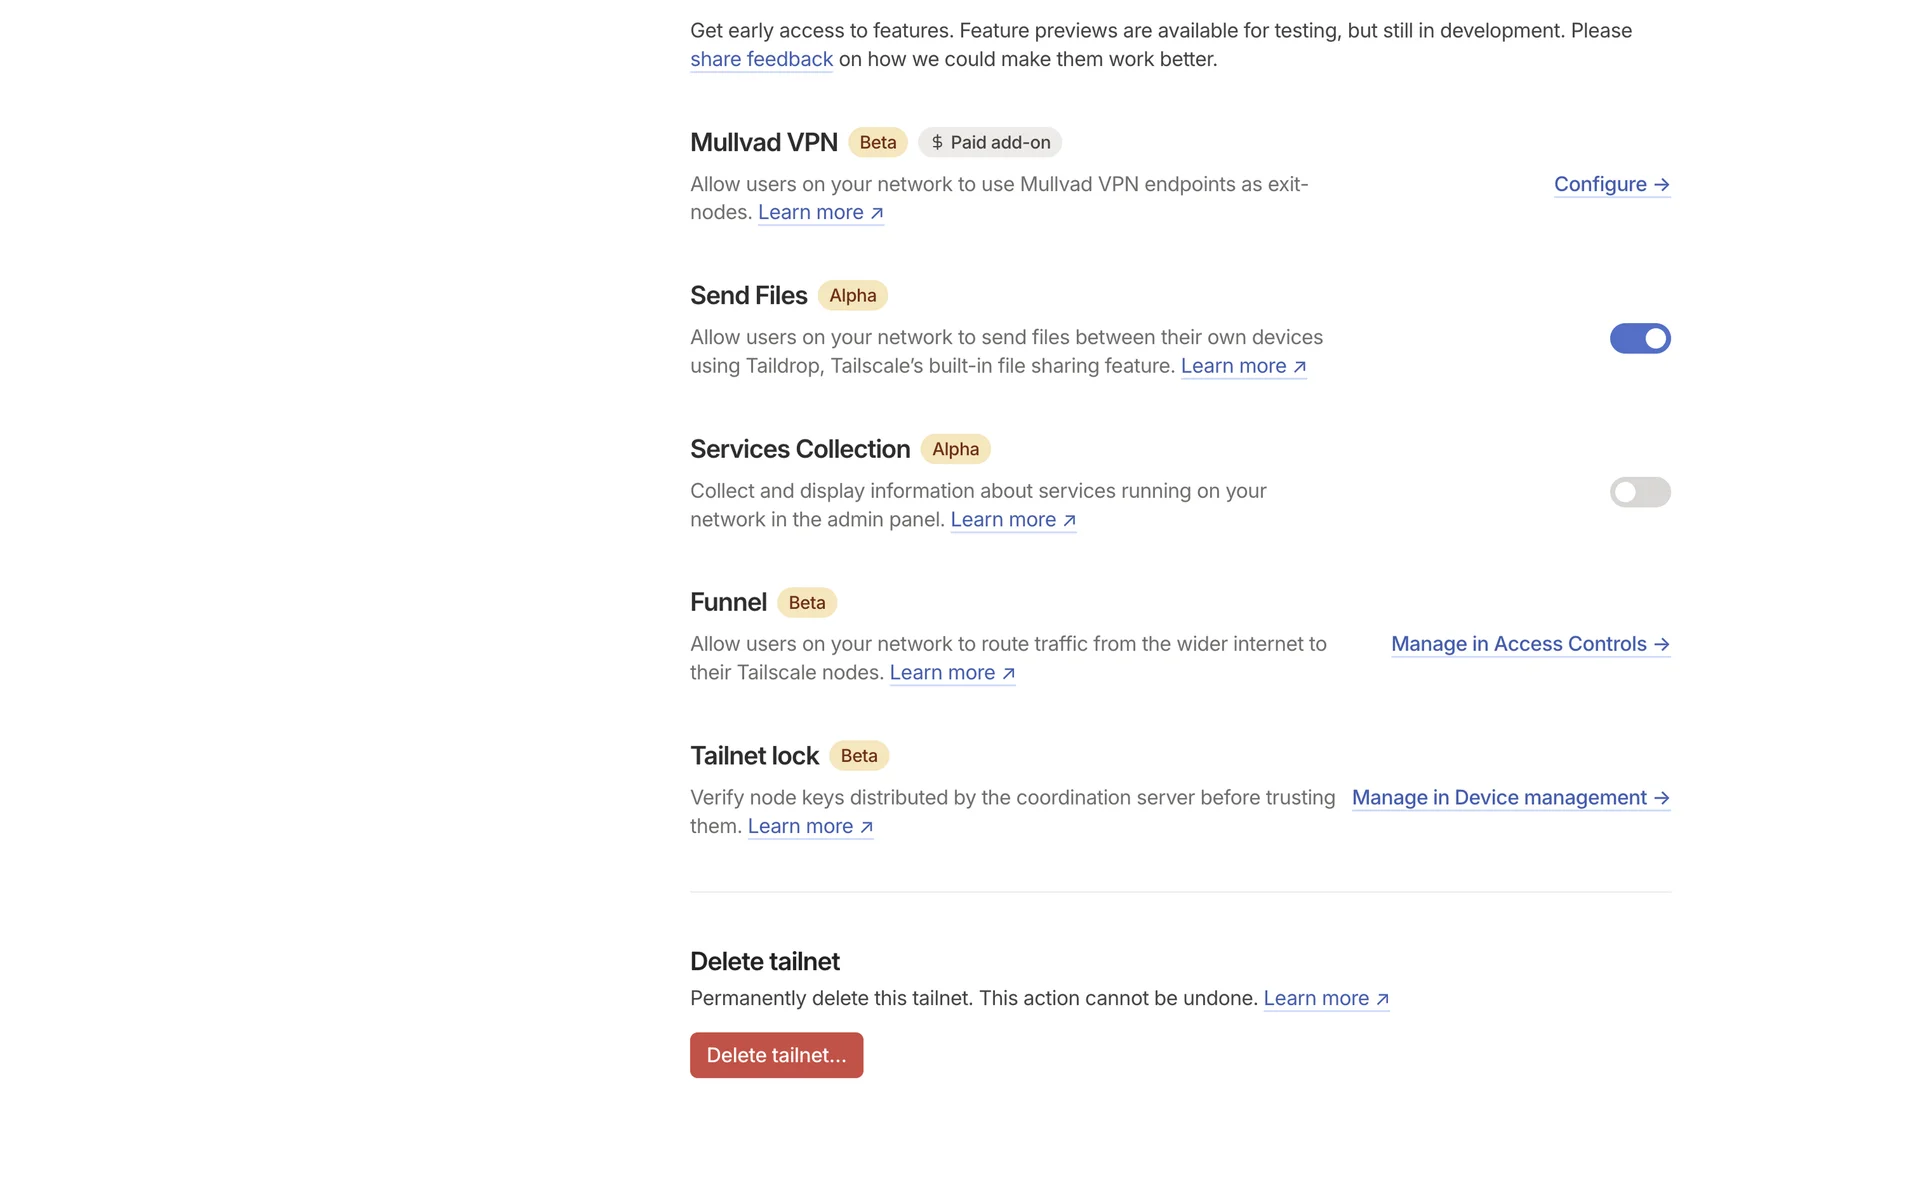
Task: Click the Paid add-on badge
Action: [x=990, y=142]
